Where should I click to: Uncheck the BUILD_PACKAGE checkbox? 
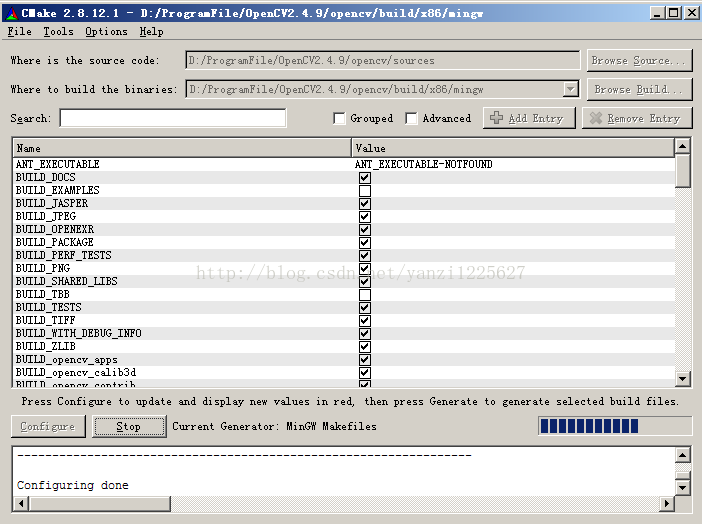[365, 243]
